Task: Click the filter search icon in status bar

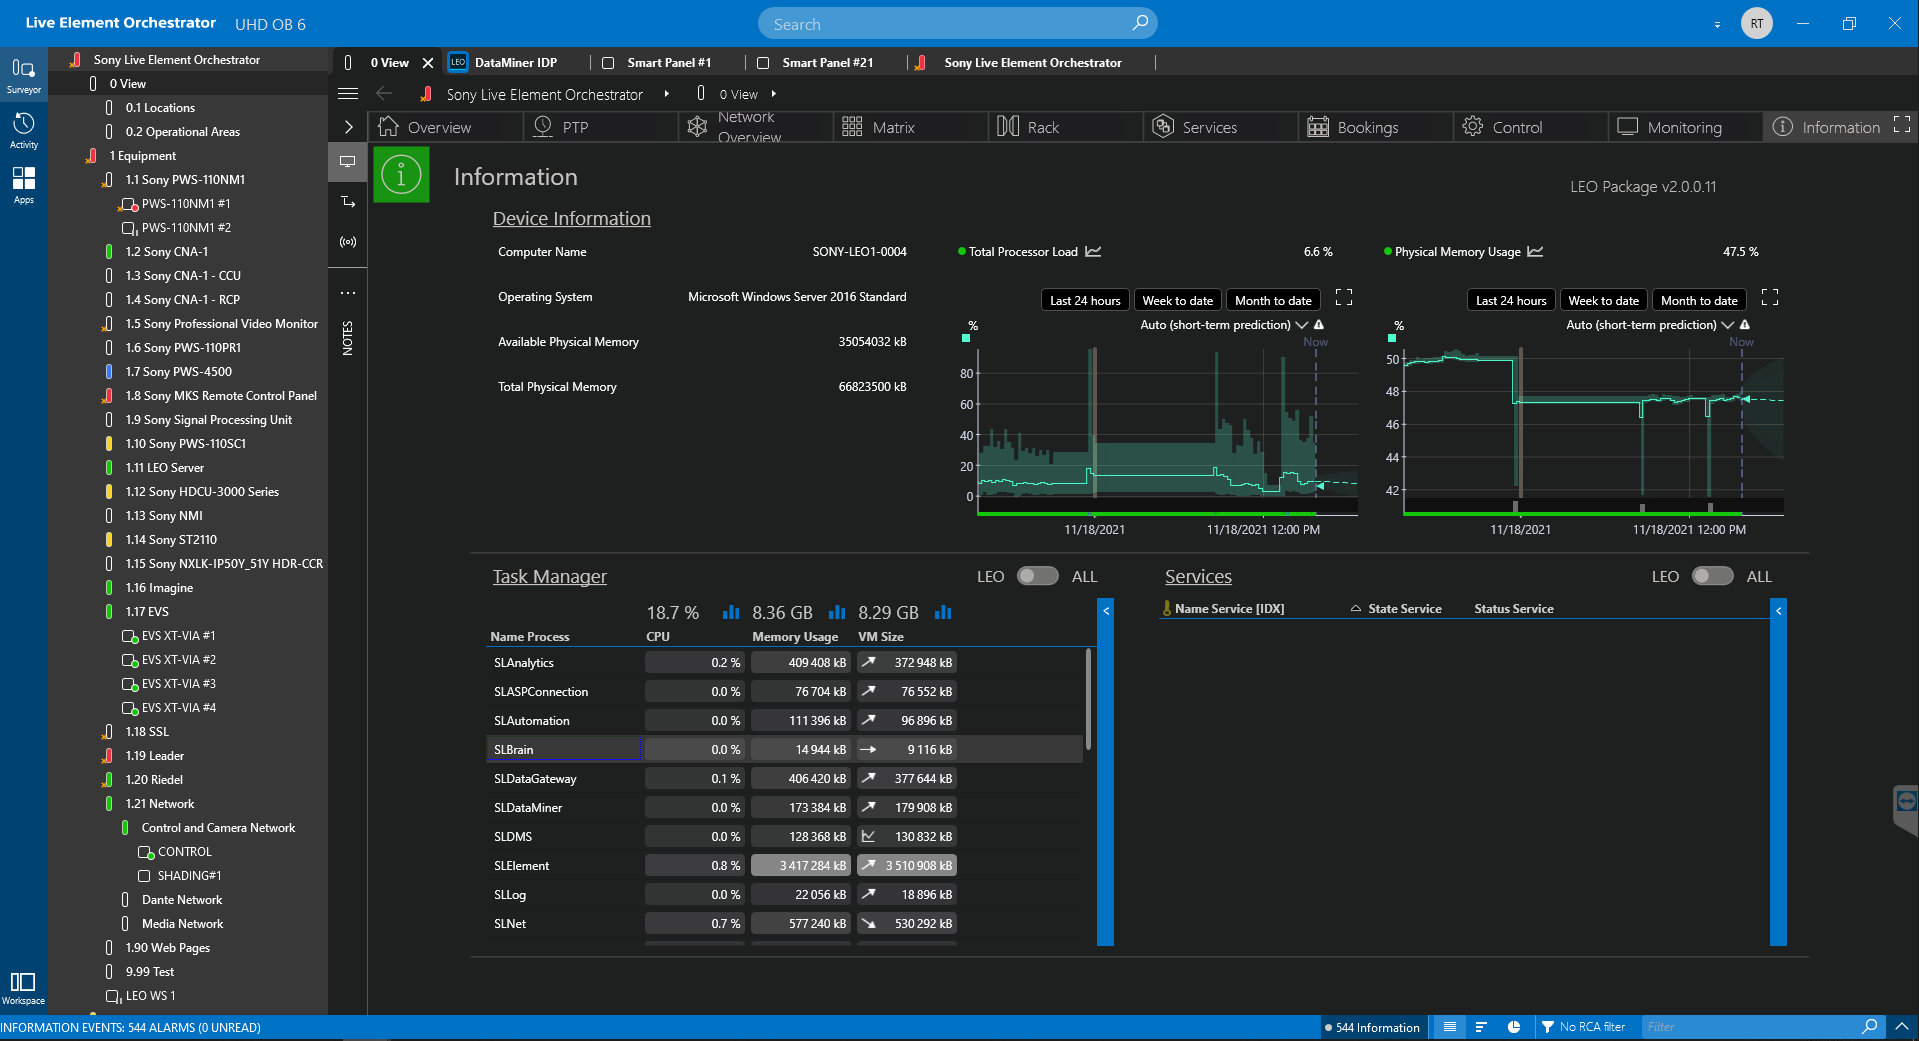Action: (x=1869, y=1027)
